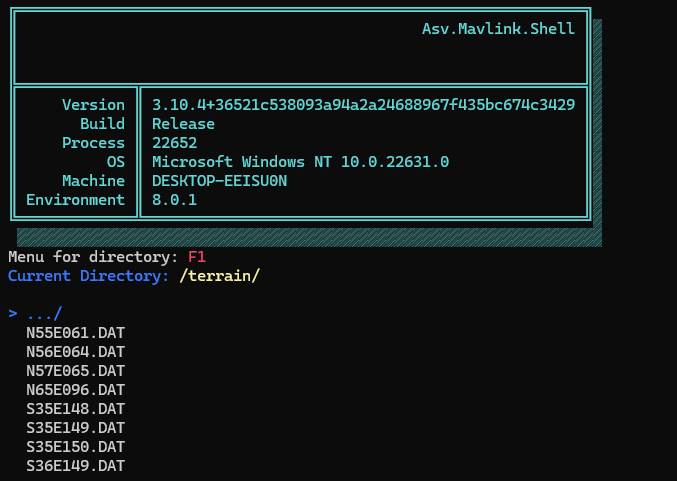Select file N65E096.DAT
This screenshot has height=481, width=677.
(75, 390)
